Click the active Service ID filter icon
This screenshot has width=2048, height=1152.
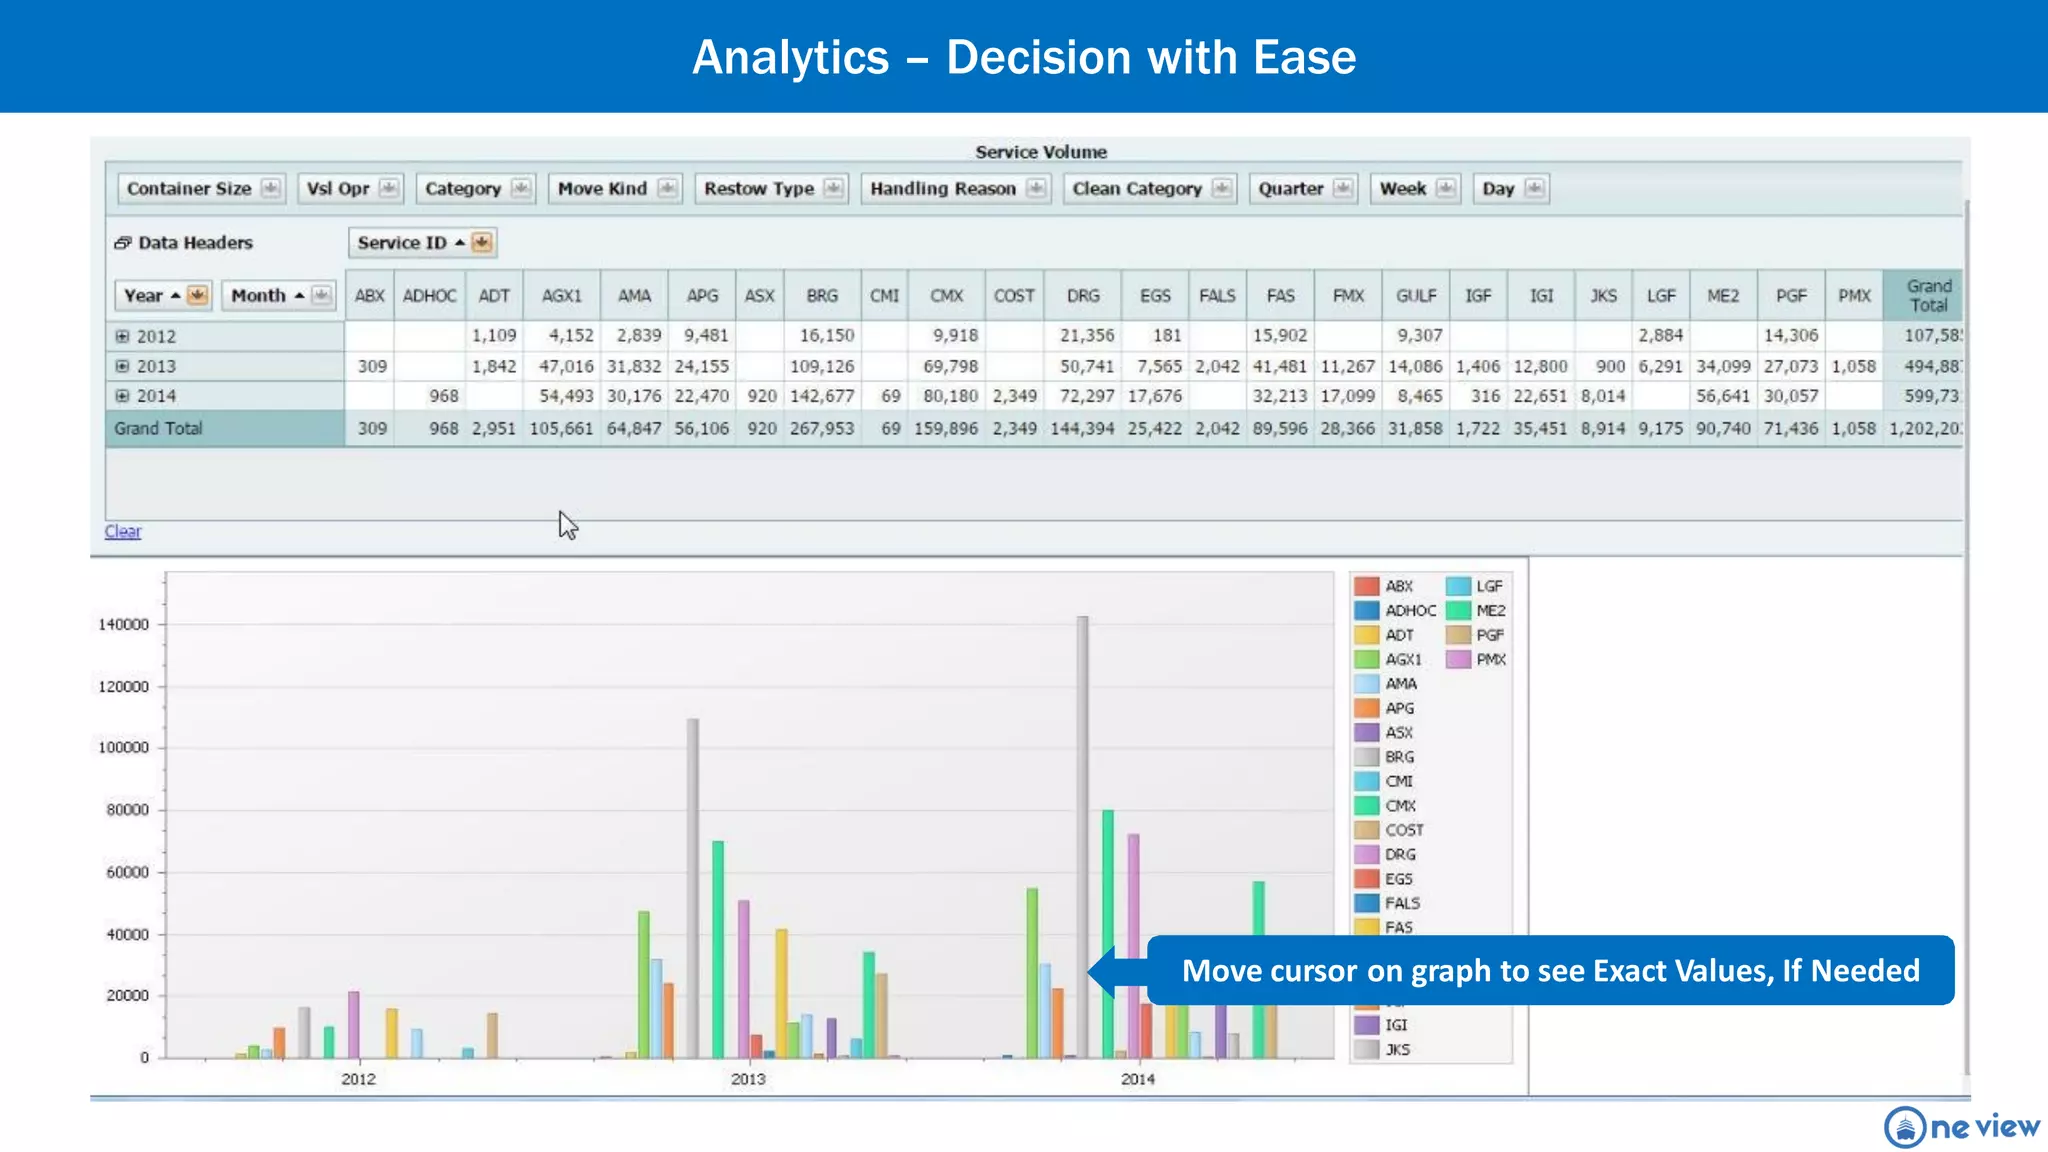(x=482, y=243)
